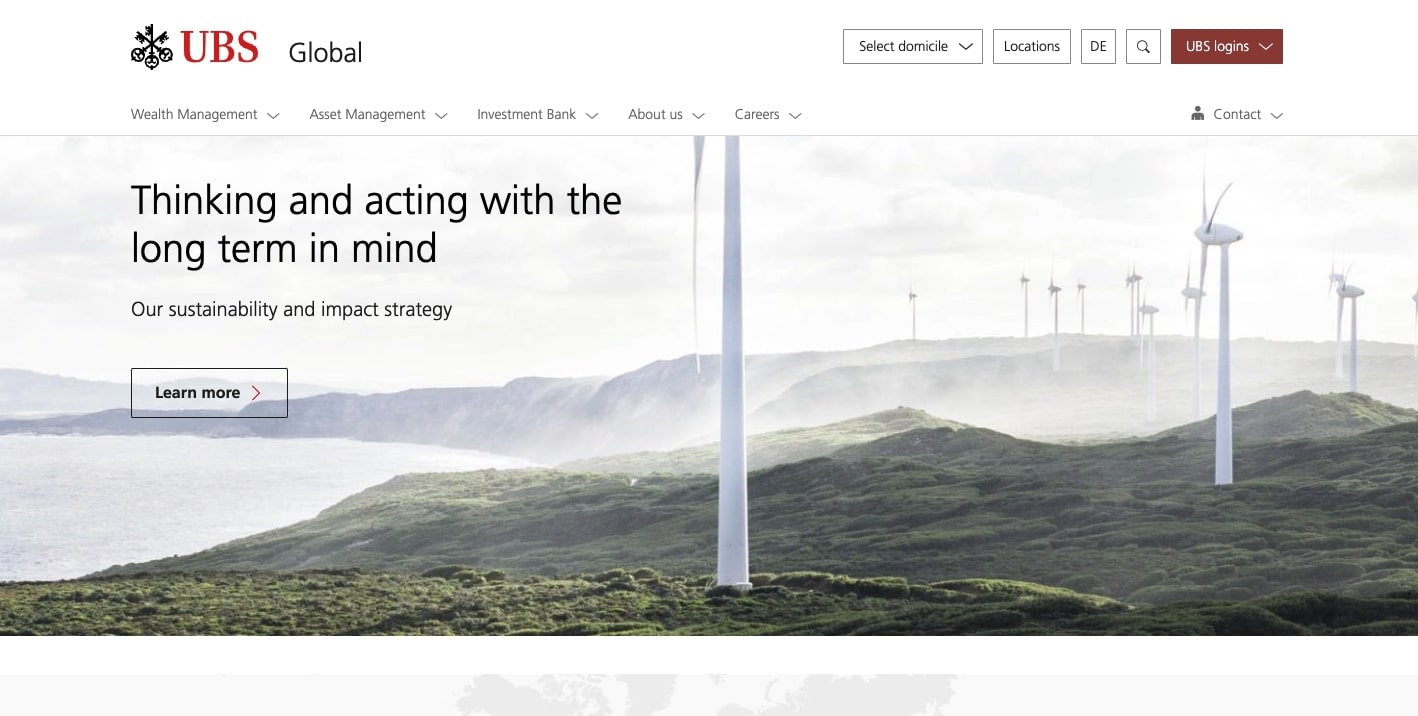Click the UBS red wordmark

[219, 47]
